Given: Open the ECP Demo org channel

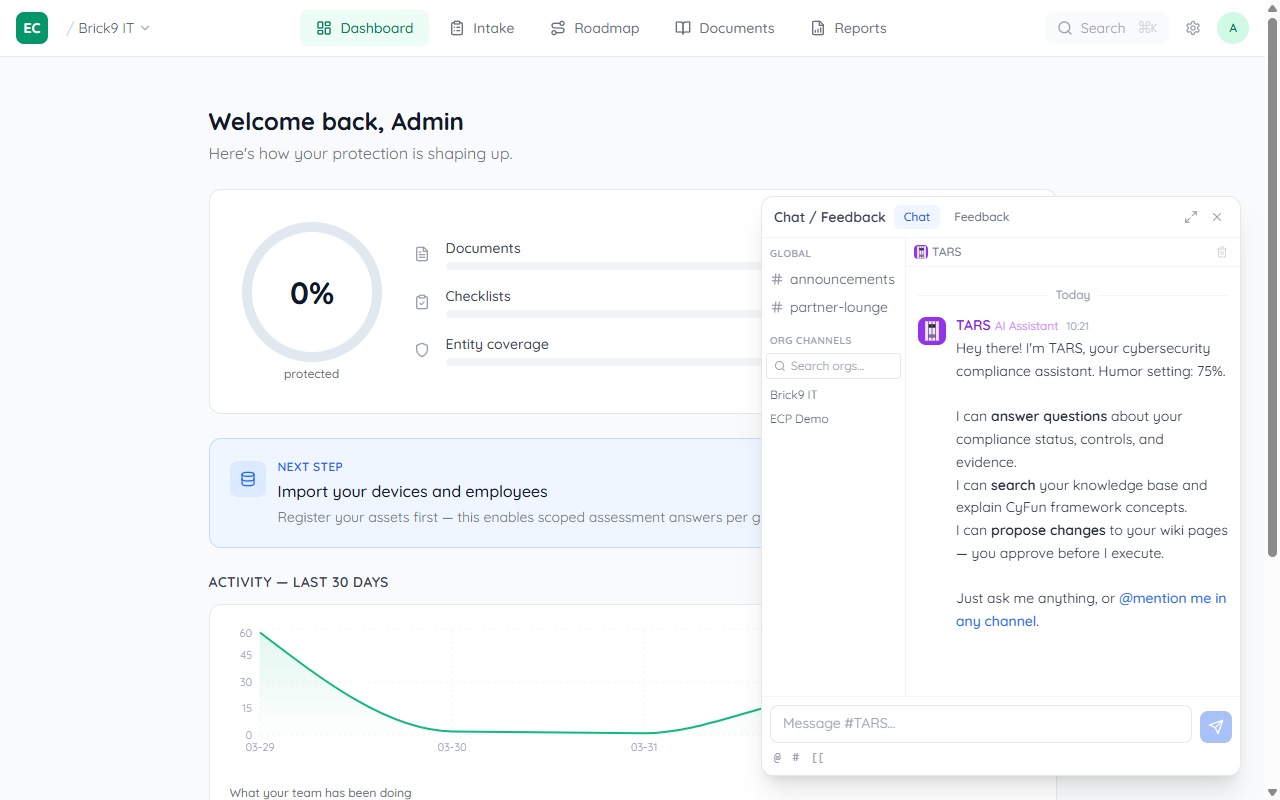Looking at the screenshot, I should (799, 419).
